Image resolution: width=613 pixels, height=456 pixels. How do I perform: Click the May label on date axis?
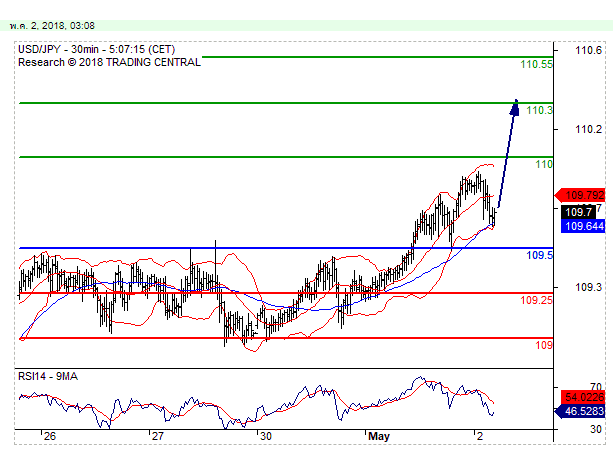378,437
